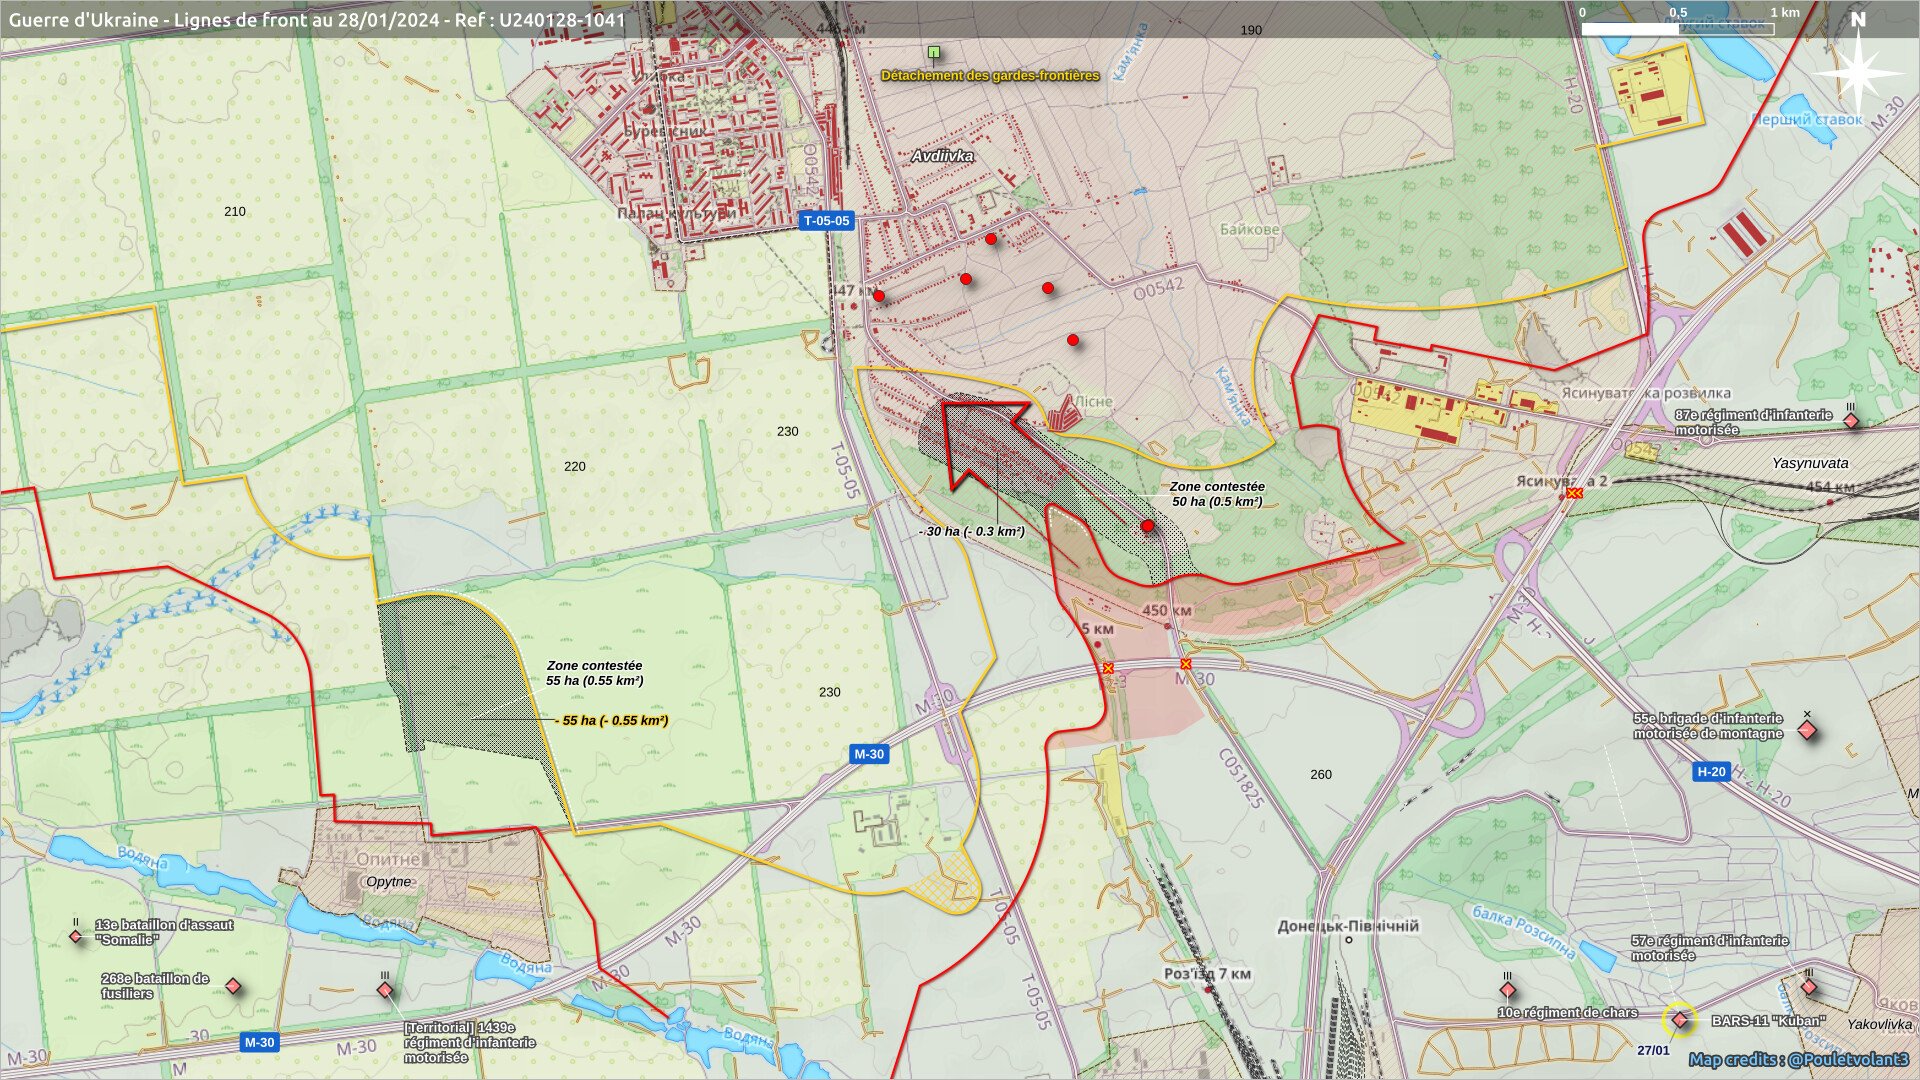
Task: Click the elevation number 210
Action: [x=235, y=211]
